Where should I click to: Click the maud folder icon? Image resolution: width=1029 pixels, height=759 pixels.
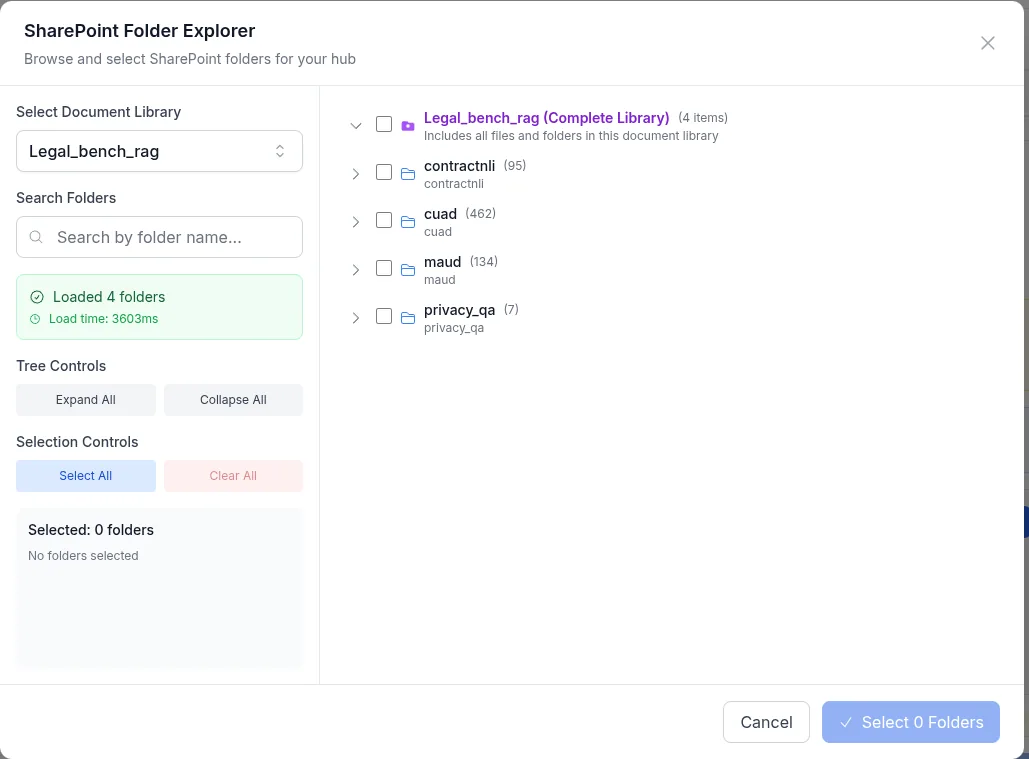[408, 270]
